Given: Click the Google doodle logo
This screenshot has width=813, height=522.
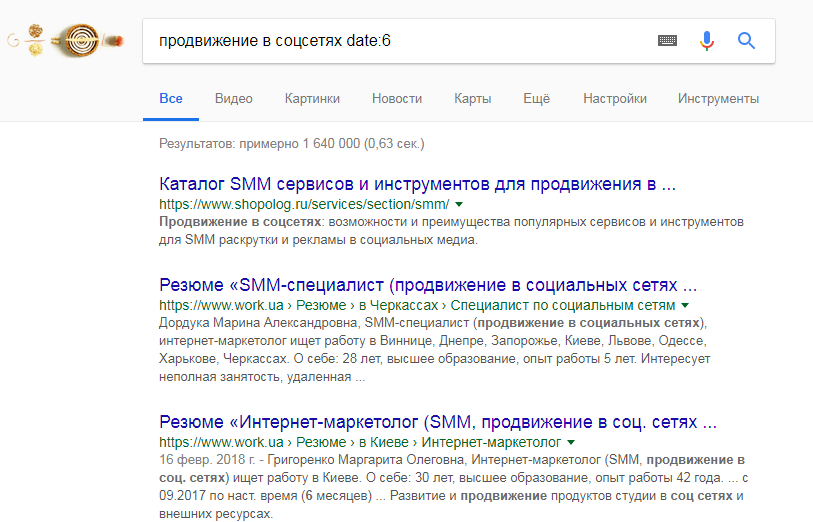Looking at the screenshot, I should pyautogui.click(x=66, y=41).
